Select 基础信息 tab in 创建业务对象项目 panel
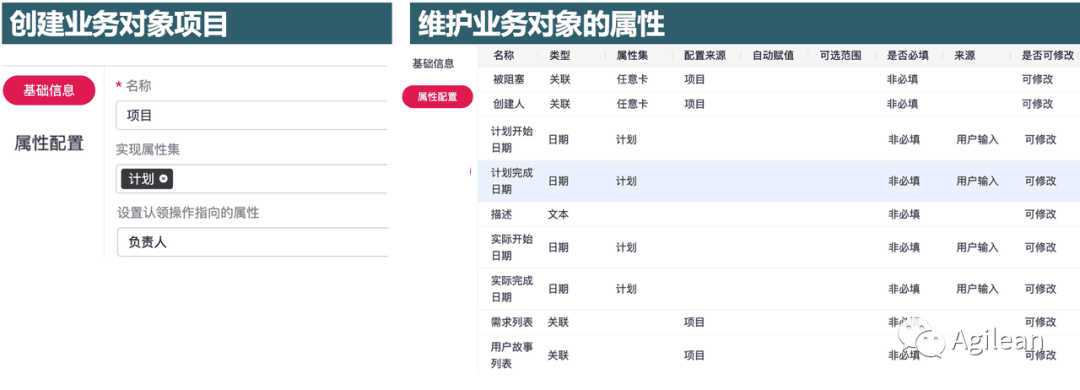Screen dimensions: 1080x390 49,90
